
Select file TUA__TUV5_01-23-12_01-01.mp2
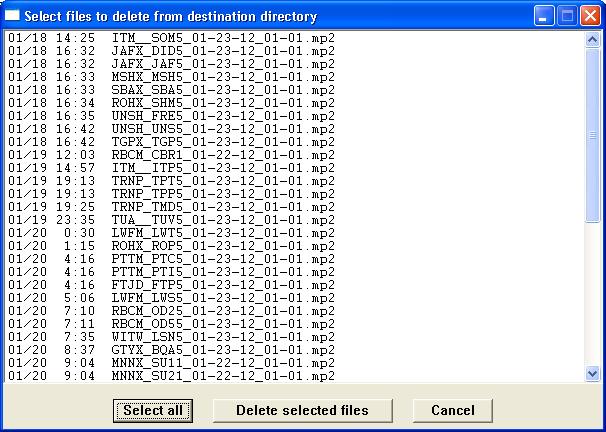pyautogui.click(x=296, y=220)
